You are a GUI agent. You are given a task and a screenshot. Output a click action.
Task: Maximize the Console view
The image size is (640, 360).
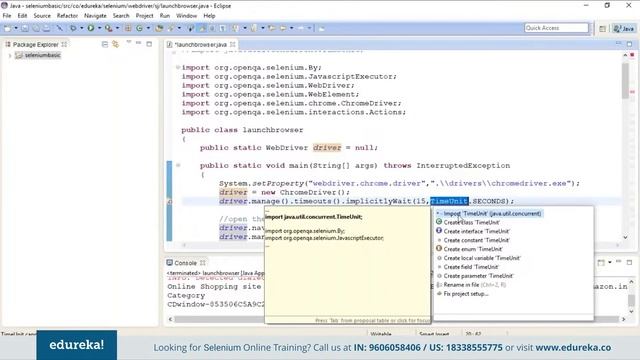pyautogui.click(x=629, y=262)
